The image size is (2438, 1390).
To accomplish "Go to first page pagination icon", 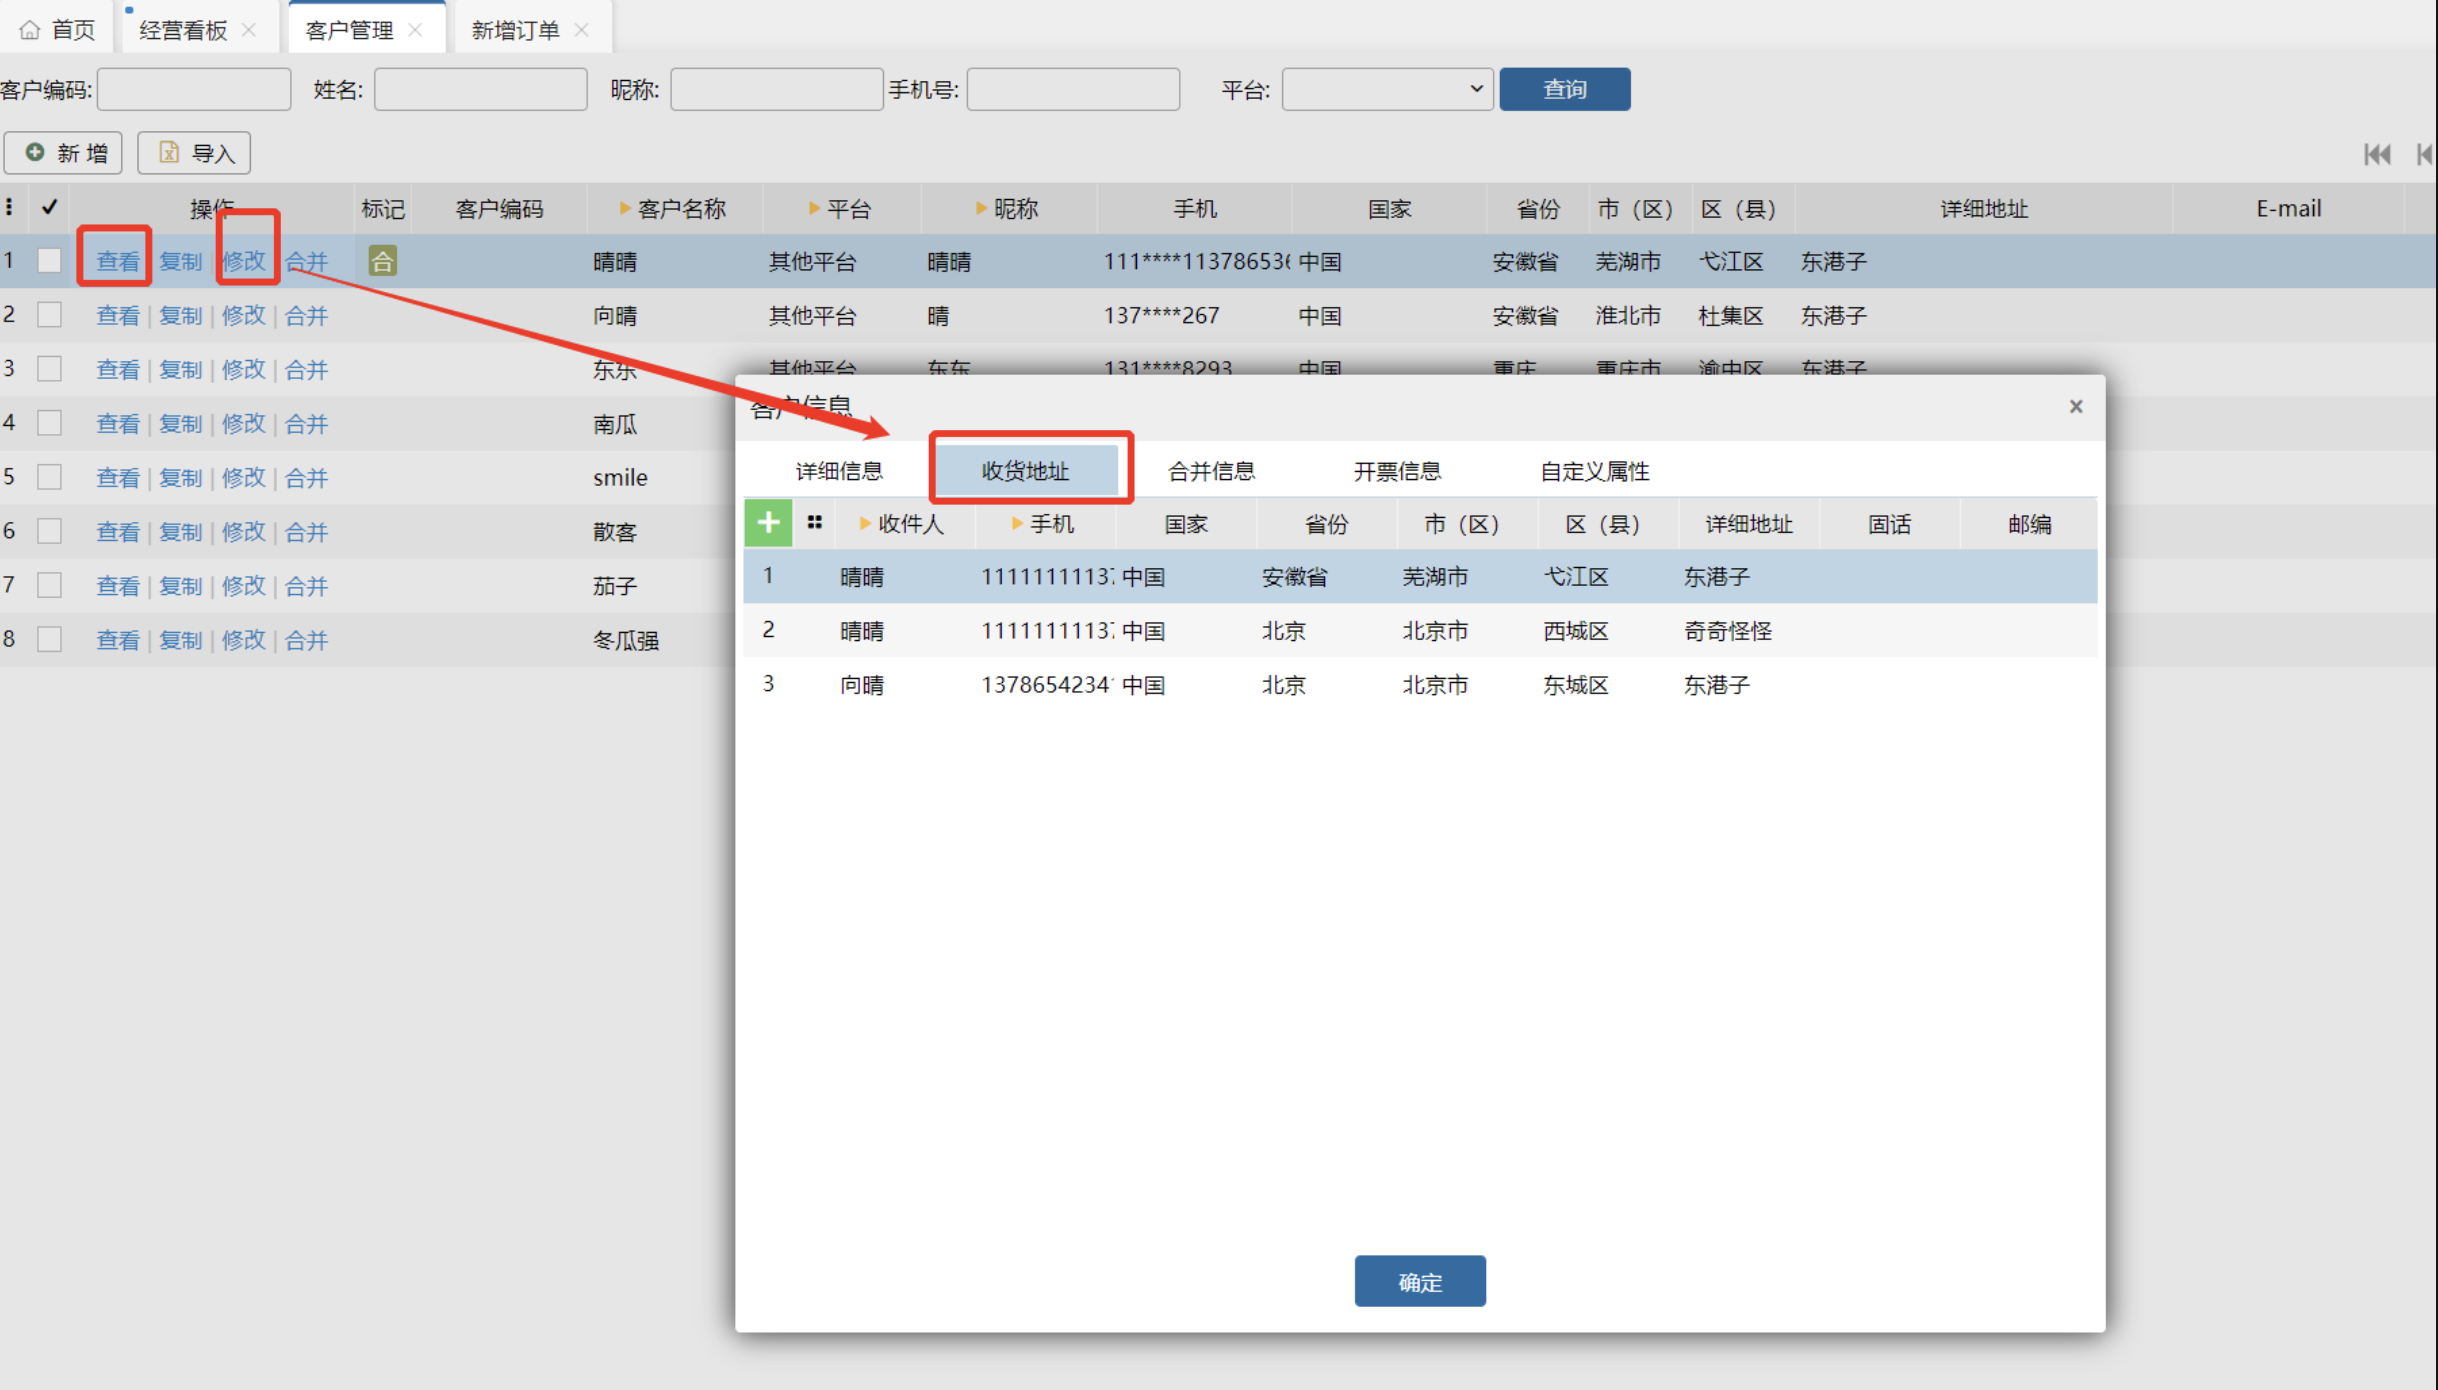I will click(x=2377, y=154).
